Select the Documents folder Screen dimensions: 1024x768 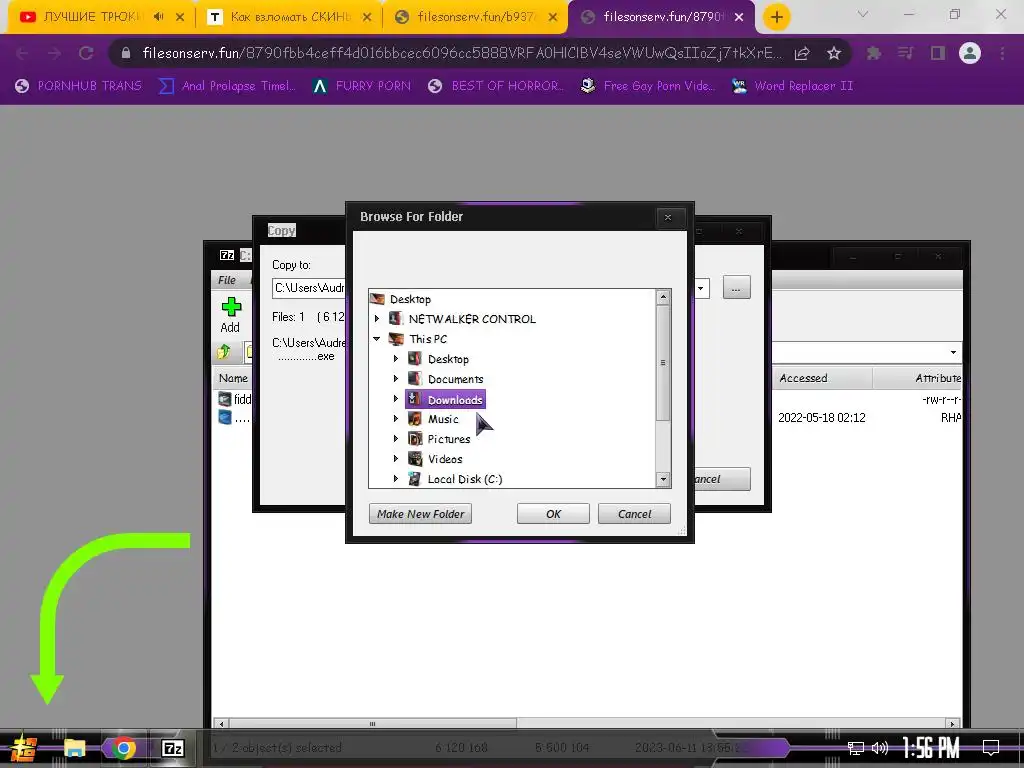click(445, 379)
